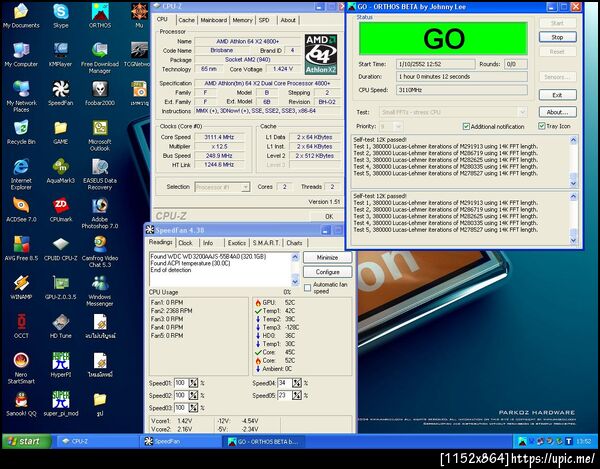Adjust Speed02 stepper in SpeedFan
The image size is (600, 469).
(x=193, y=395)
